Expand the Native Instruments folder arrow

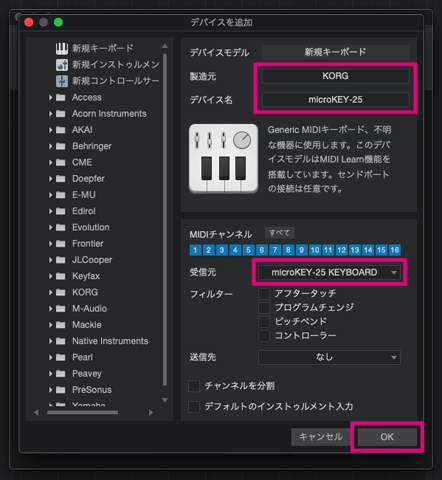(x=50, y=341)
